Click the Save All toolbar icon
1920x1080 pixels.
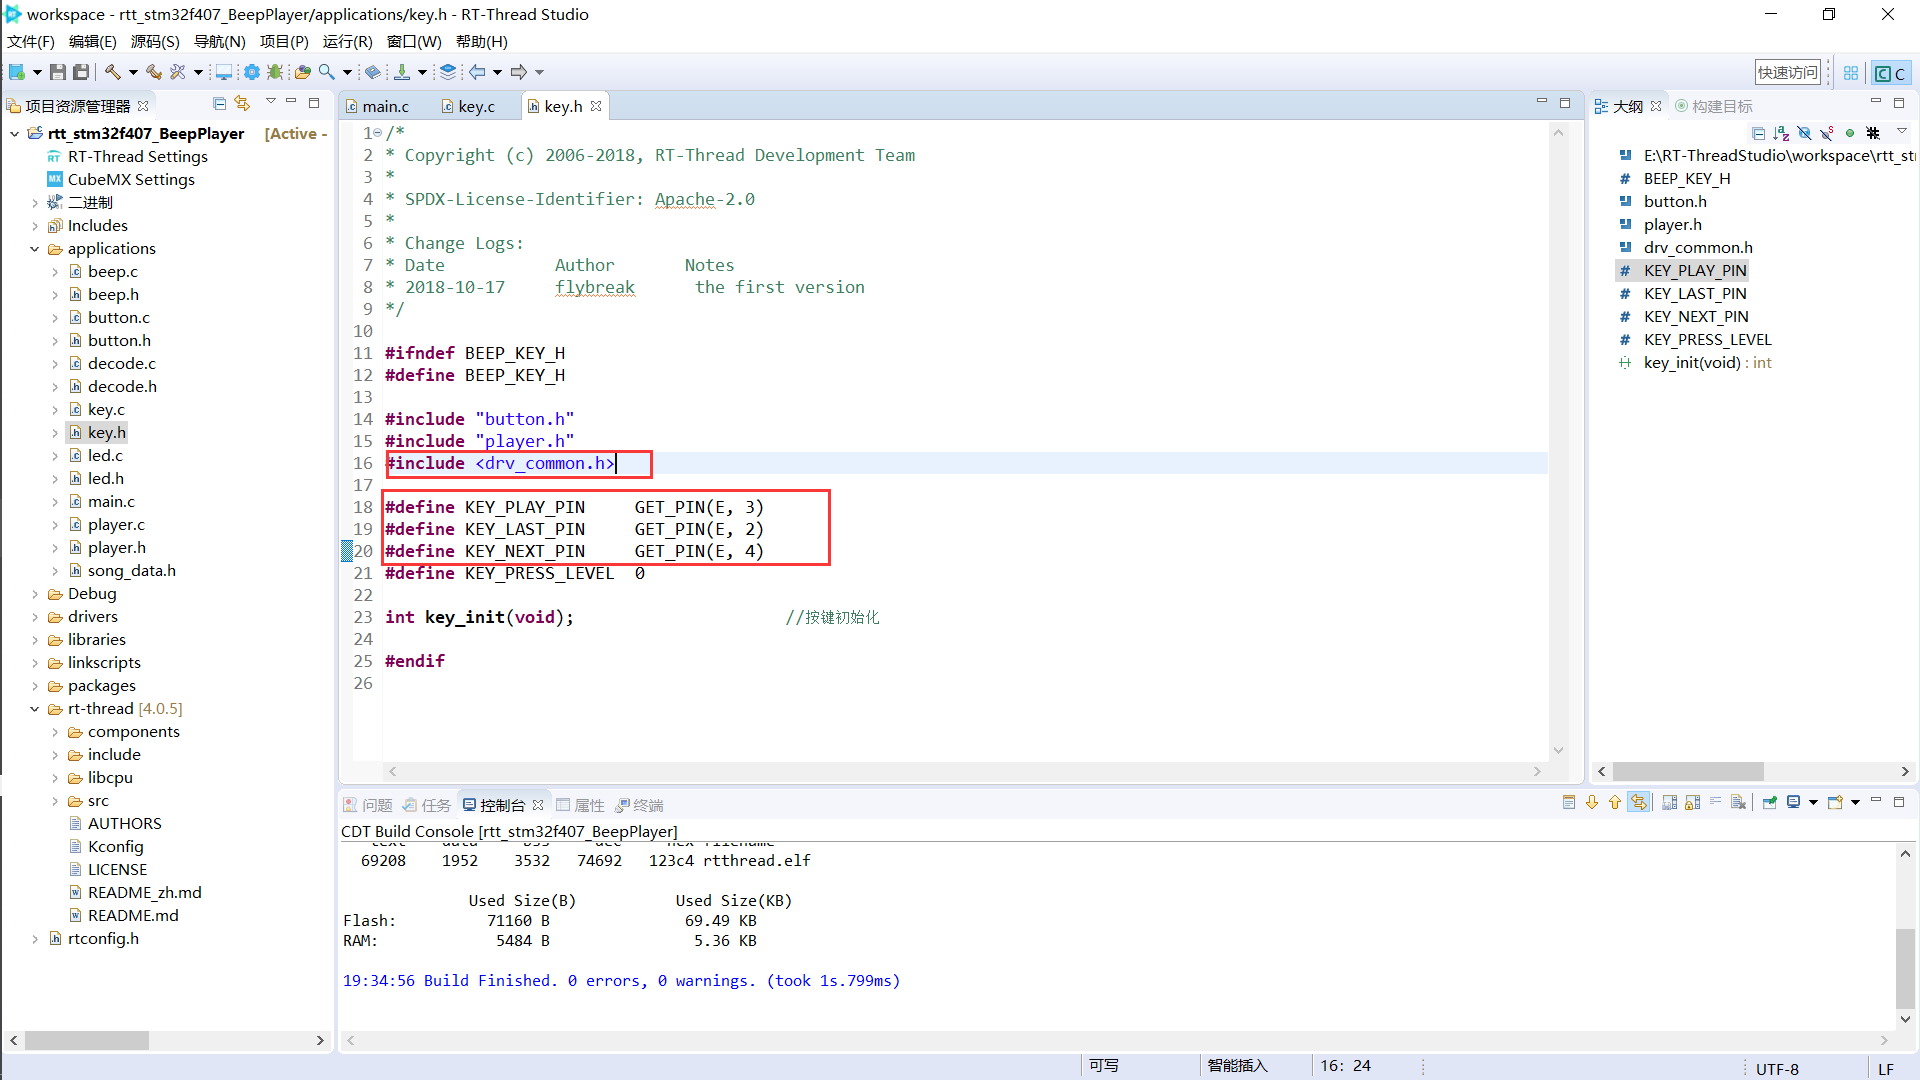(81, 71)
